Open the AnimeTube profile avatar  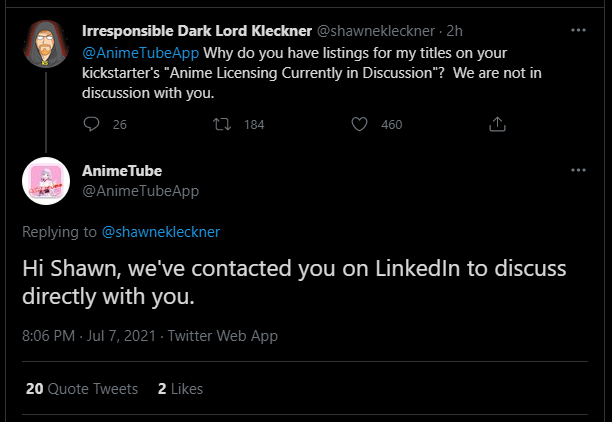pyautogui.click(x=45, y=181)
